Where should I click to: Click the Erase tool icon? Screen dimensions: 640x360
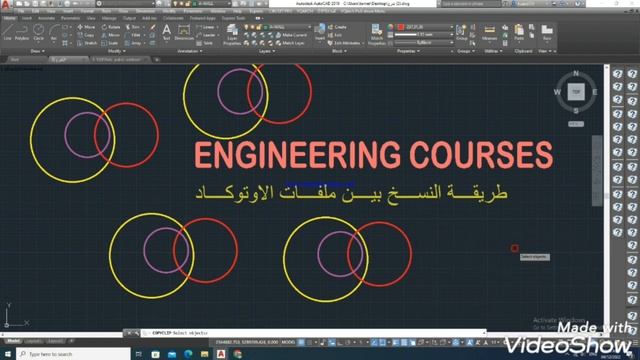tap(152, 27)
